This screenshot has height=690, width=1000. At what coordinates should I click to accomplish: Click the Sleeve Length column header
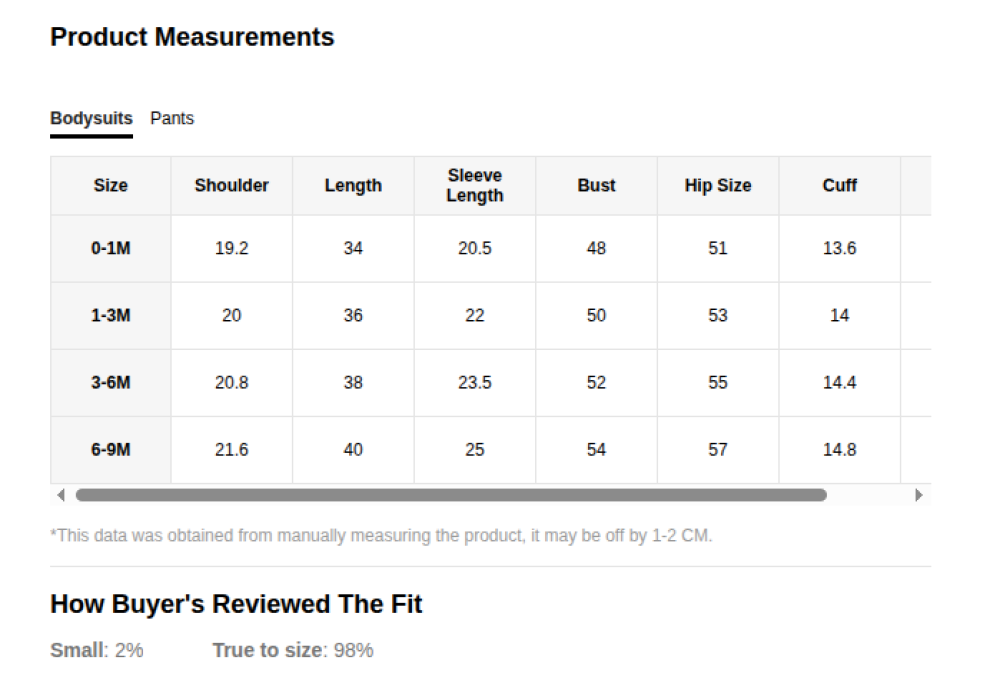[x=474, y=186]
